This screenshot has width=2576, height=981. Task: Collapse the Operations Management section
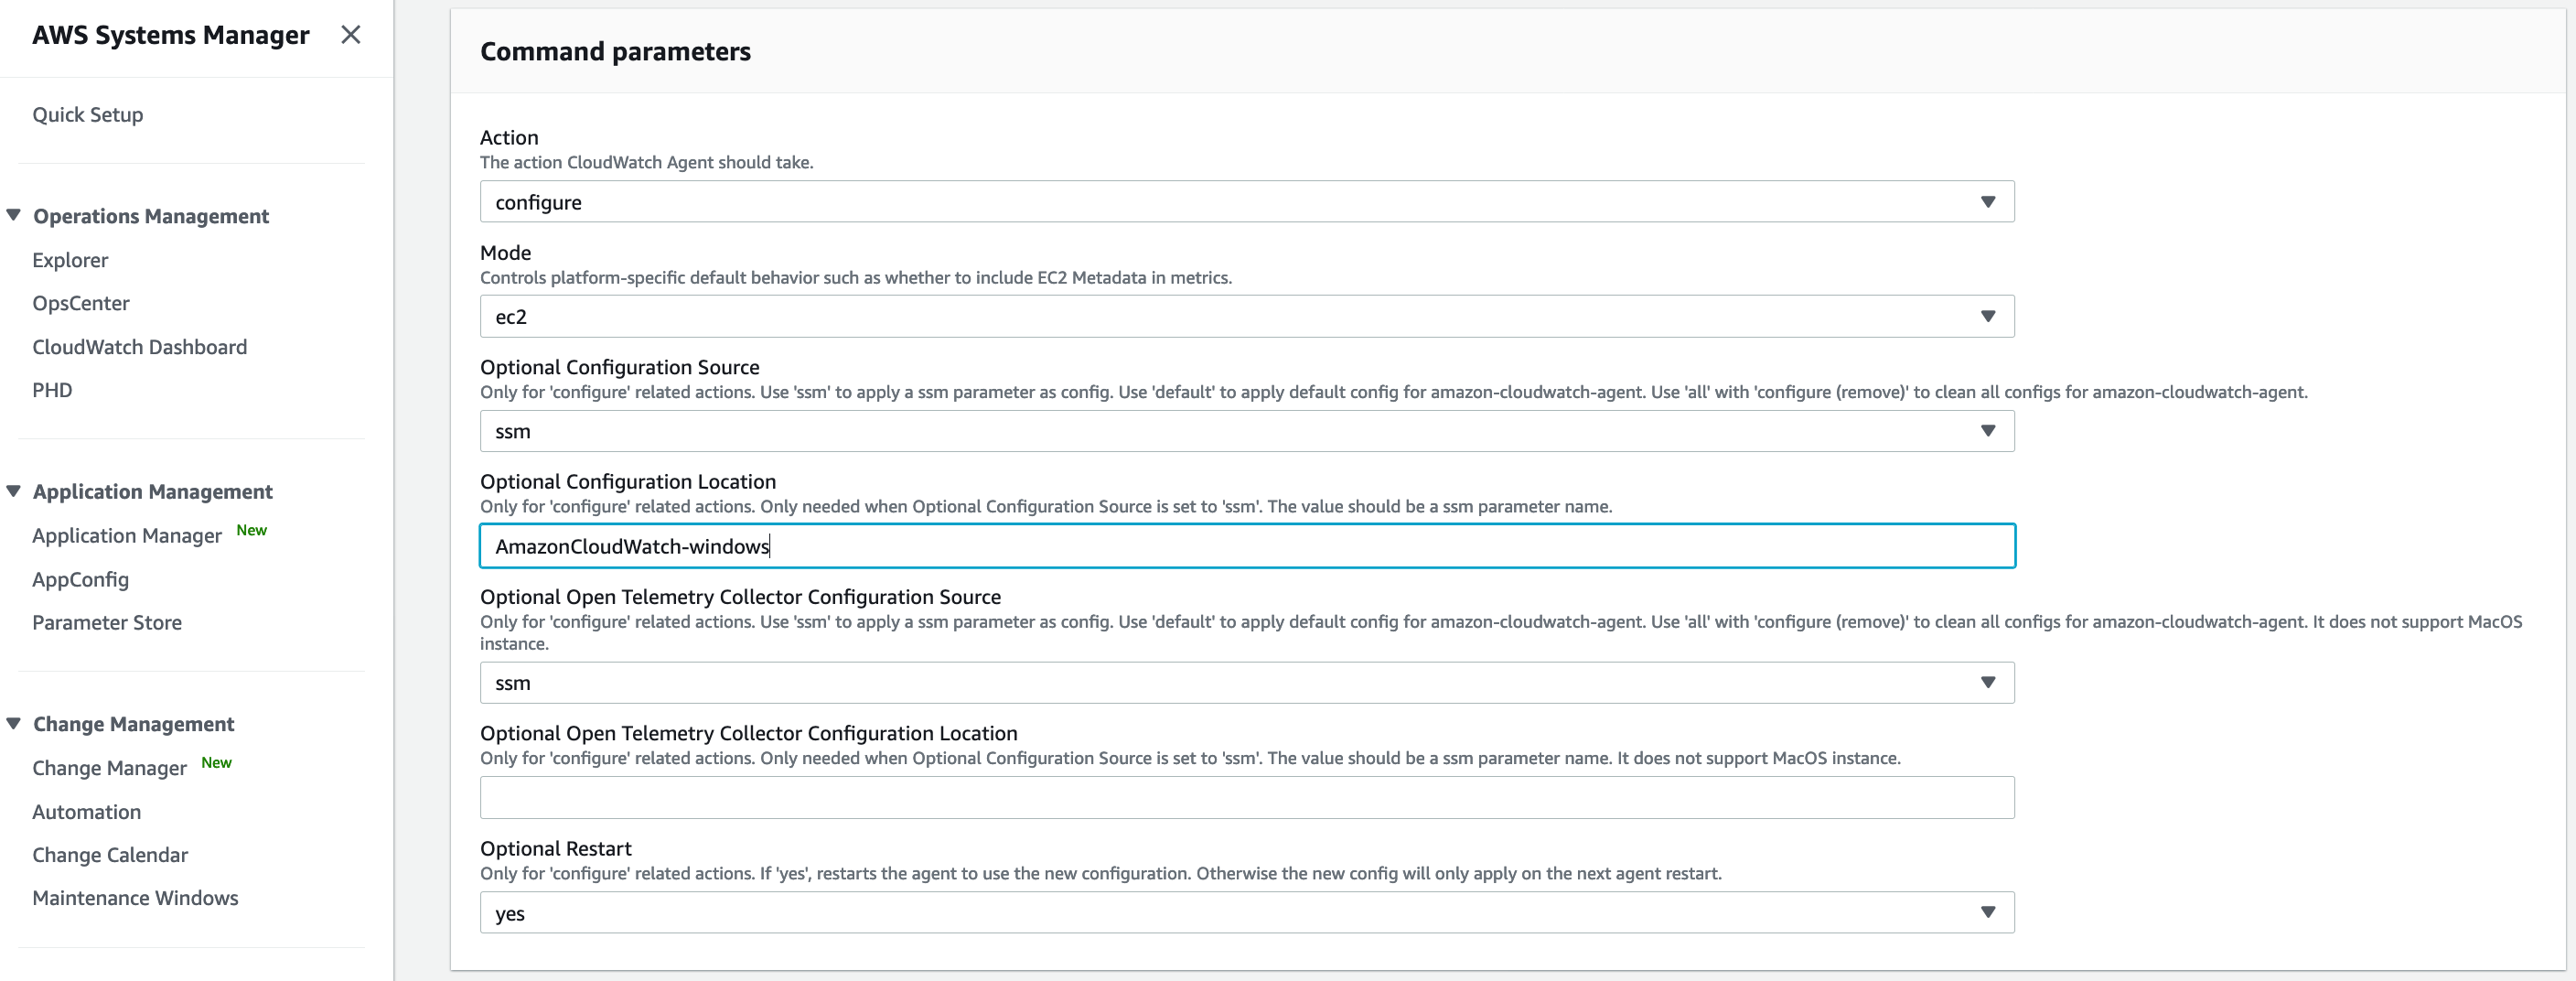coord(14,215)
